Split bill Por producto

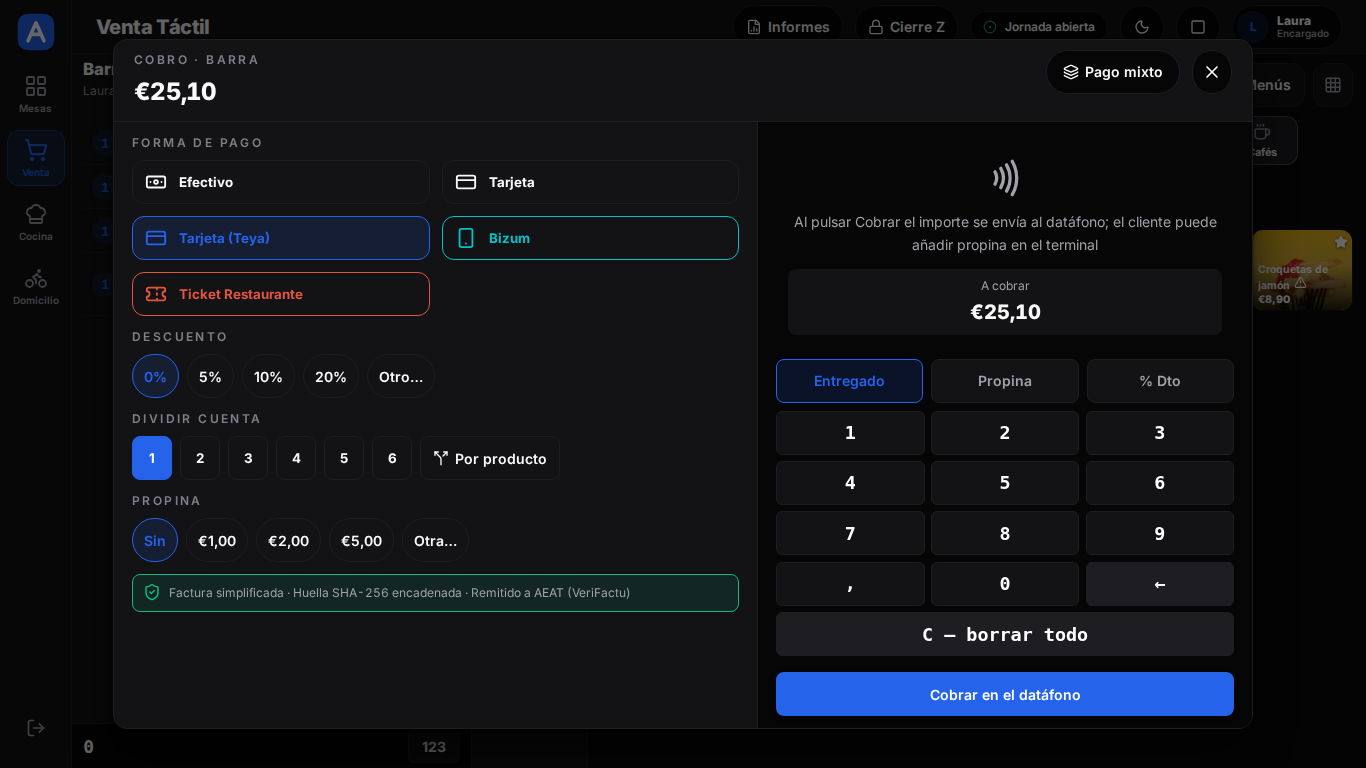490,458
